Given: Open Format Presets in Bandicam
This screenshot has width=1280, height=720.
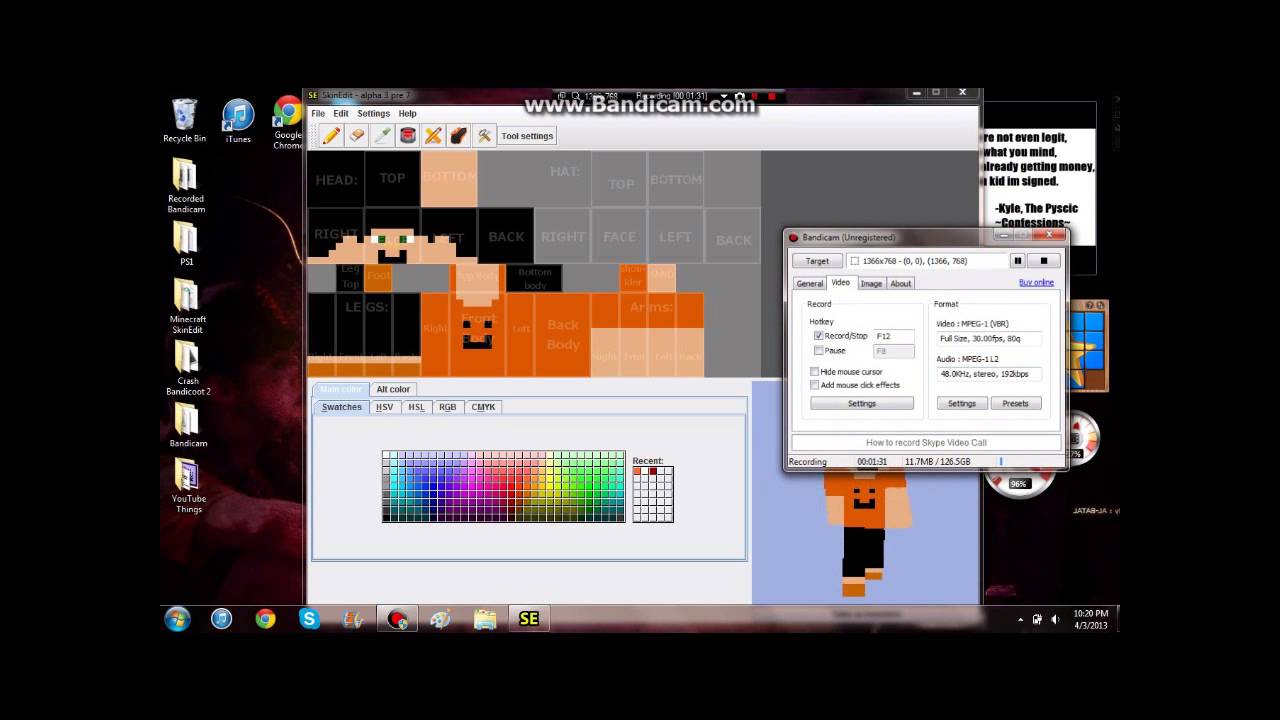Looking at the screenshot, I should pyautogui.click(x=1016, y=404).
